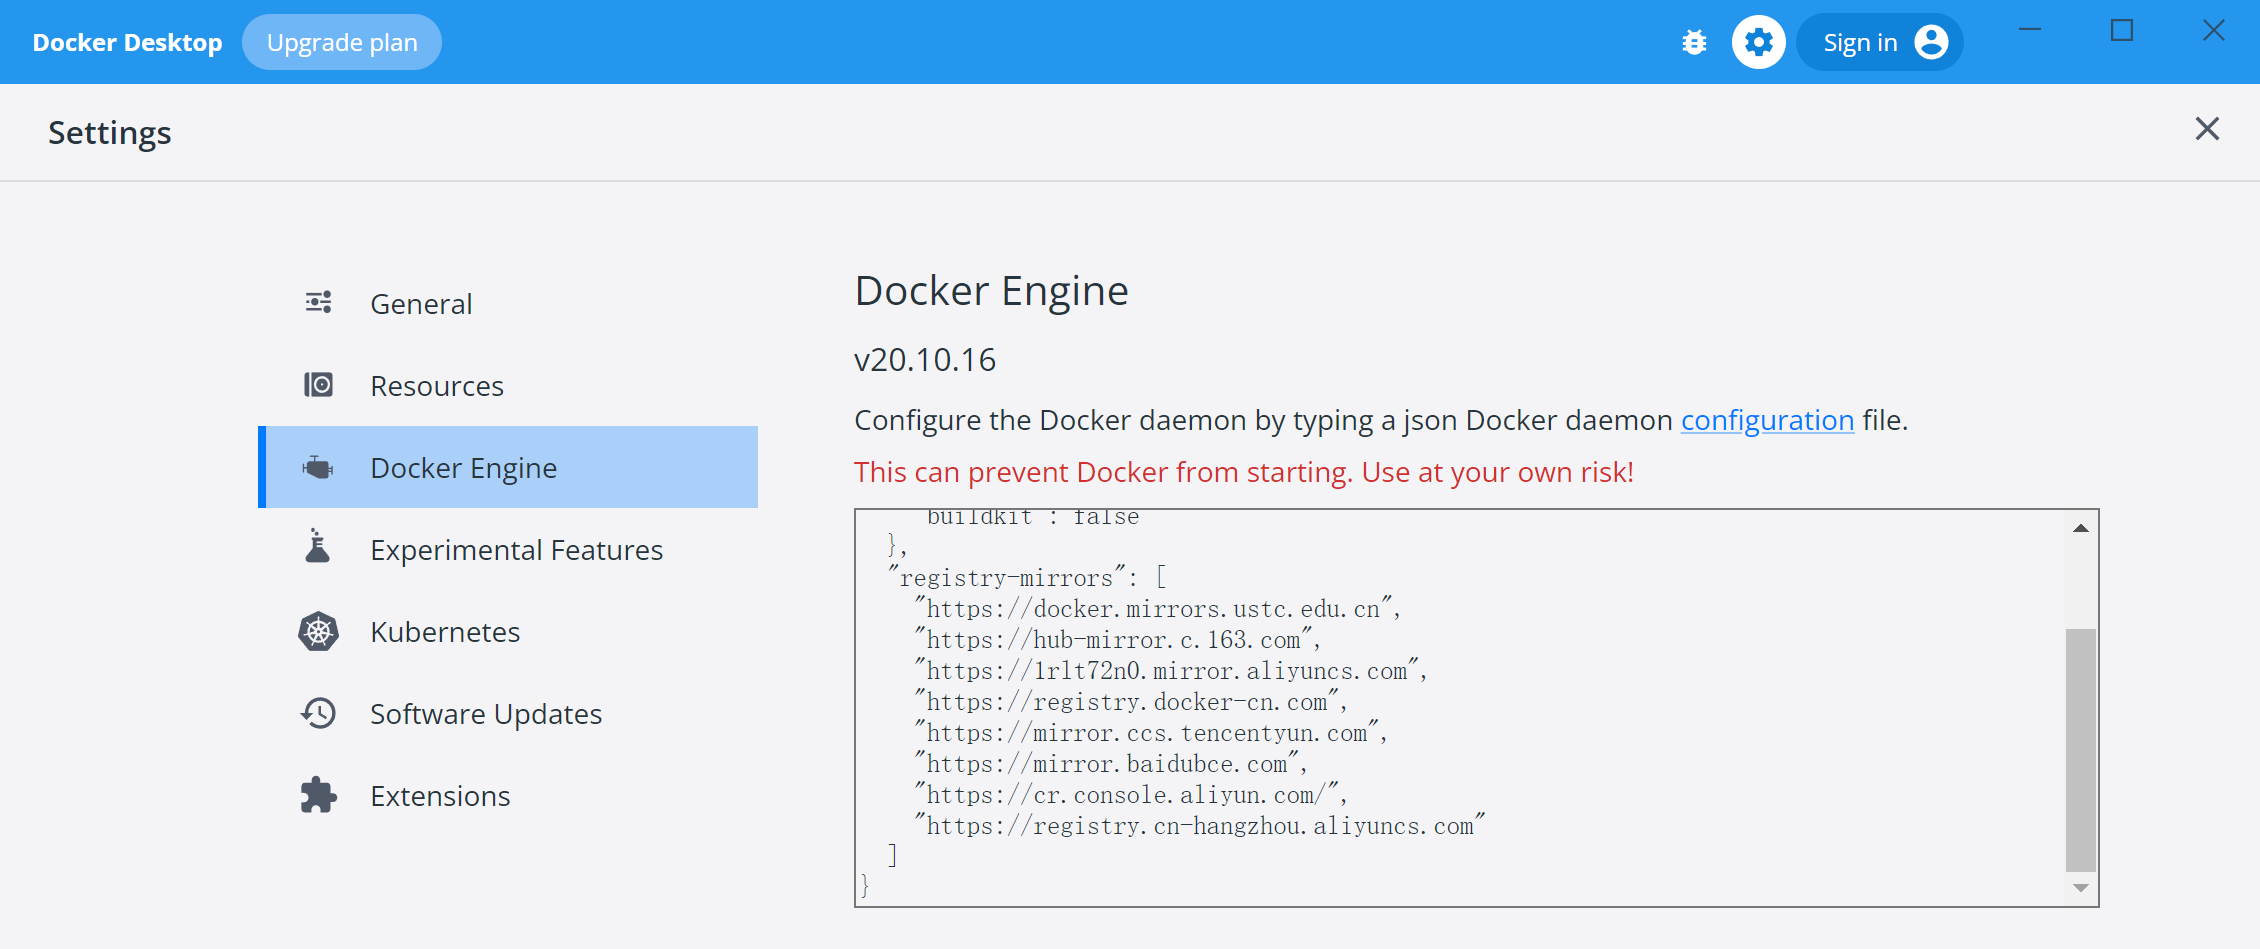
Task: Close the Settings panel with X
Action: 2207,129
